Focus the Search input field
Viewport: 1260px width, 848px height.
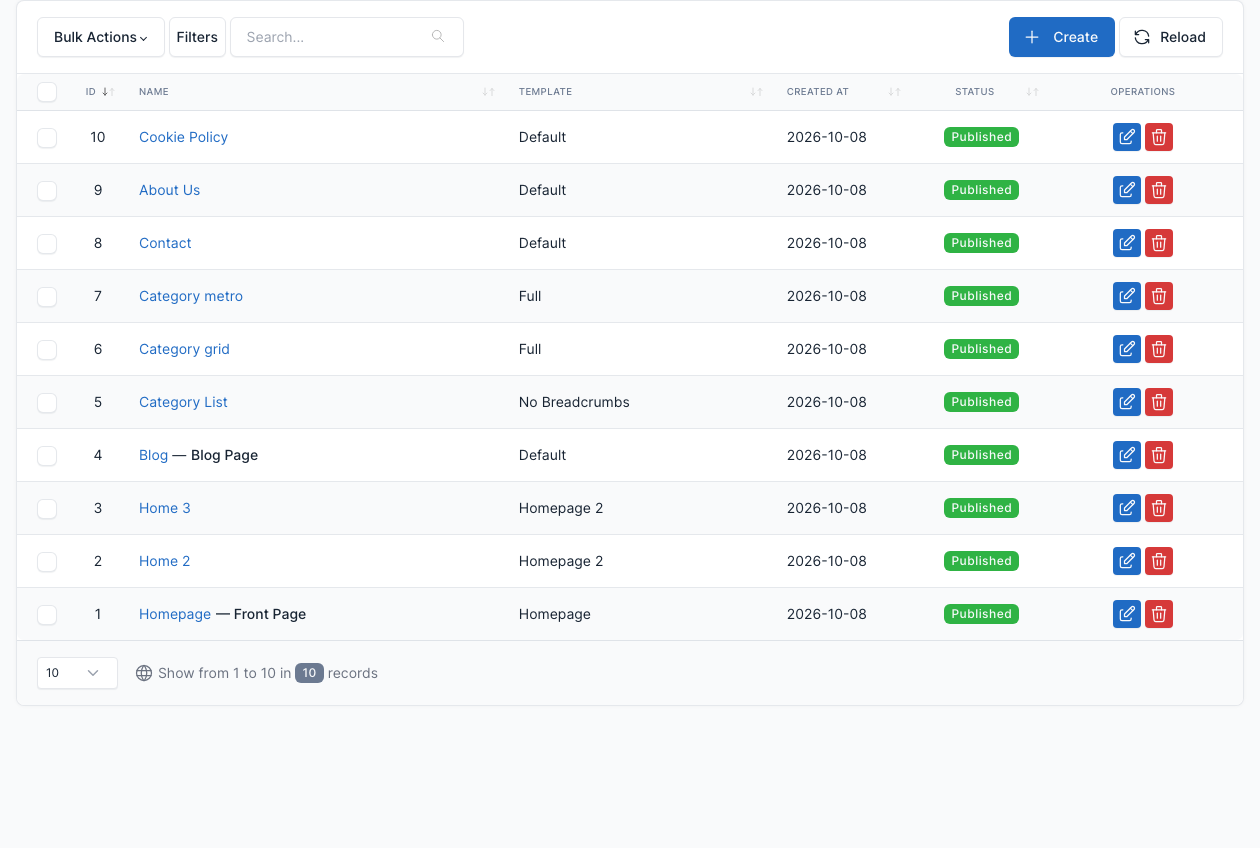(347, 37)
